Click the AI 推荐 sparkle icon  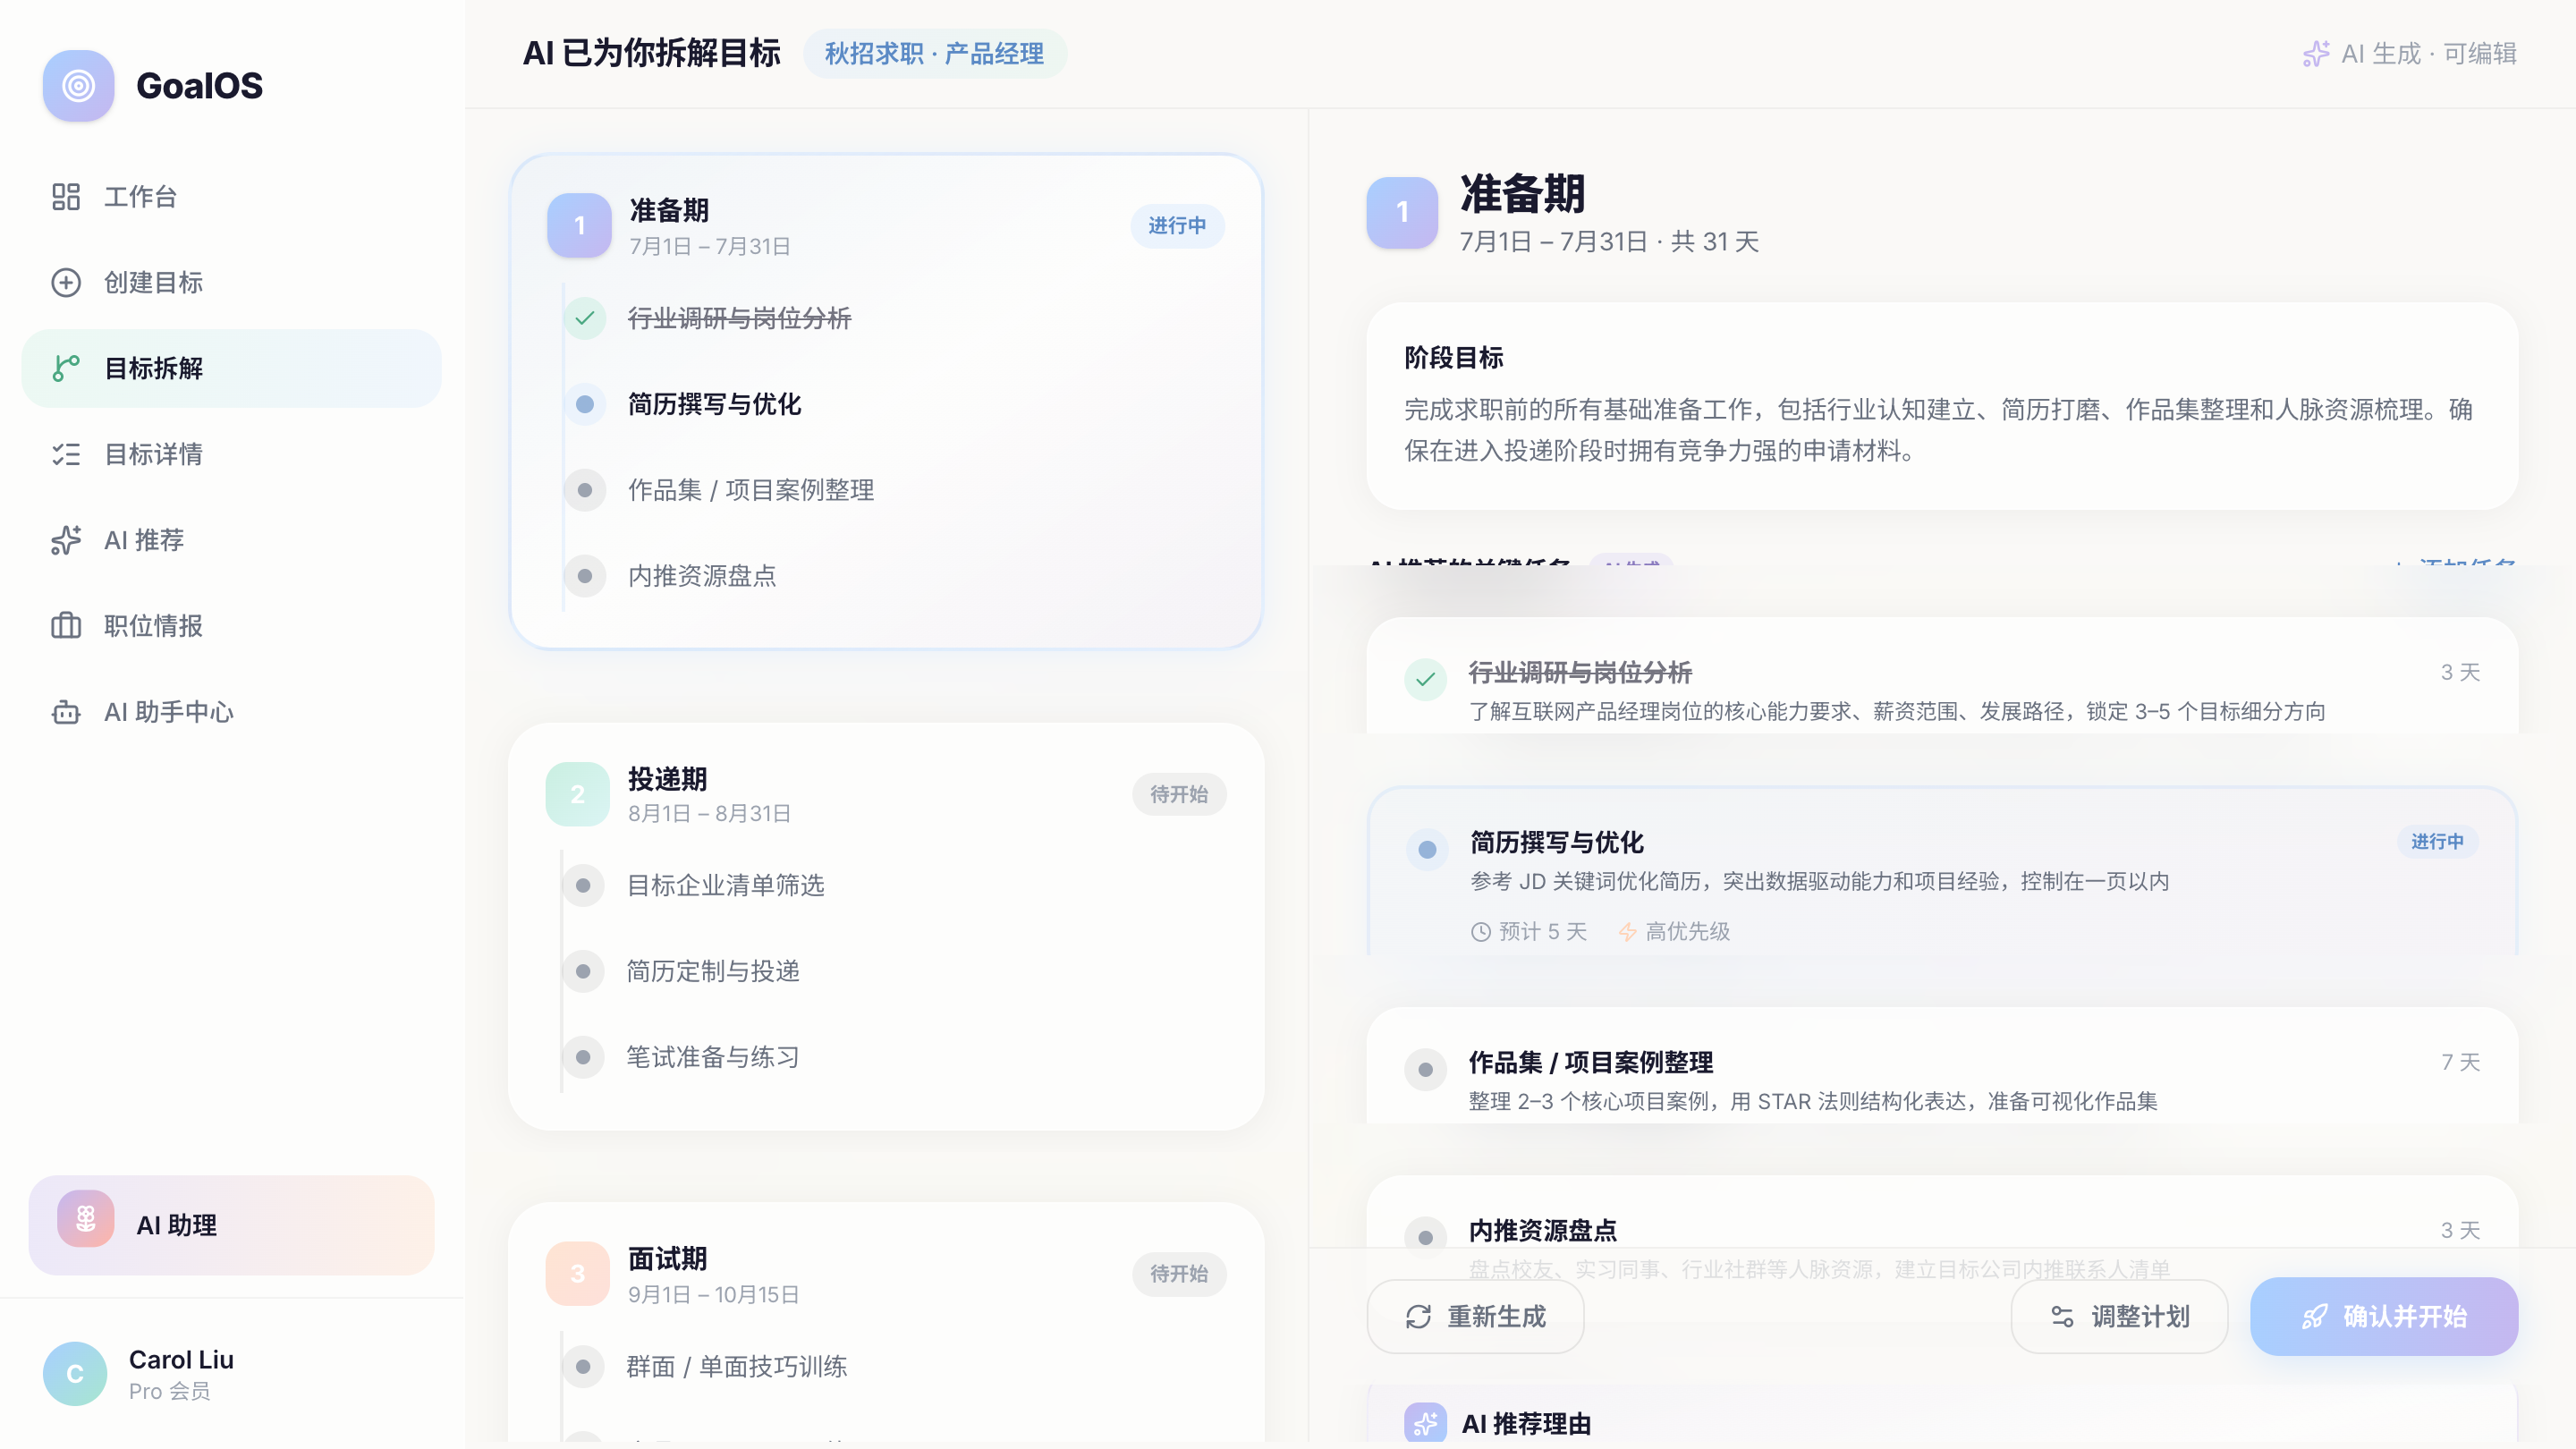pyautogui.click(x=66, y=541)
